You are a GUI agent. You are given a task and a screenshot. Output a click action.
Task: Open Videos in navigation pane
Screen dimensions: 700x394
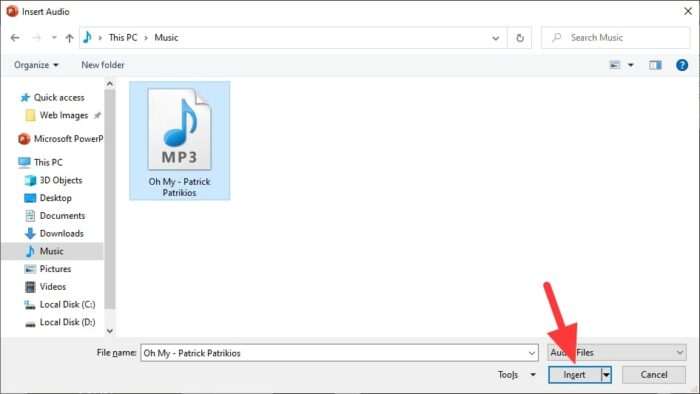pos(53,286)
